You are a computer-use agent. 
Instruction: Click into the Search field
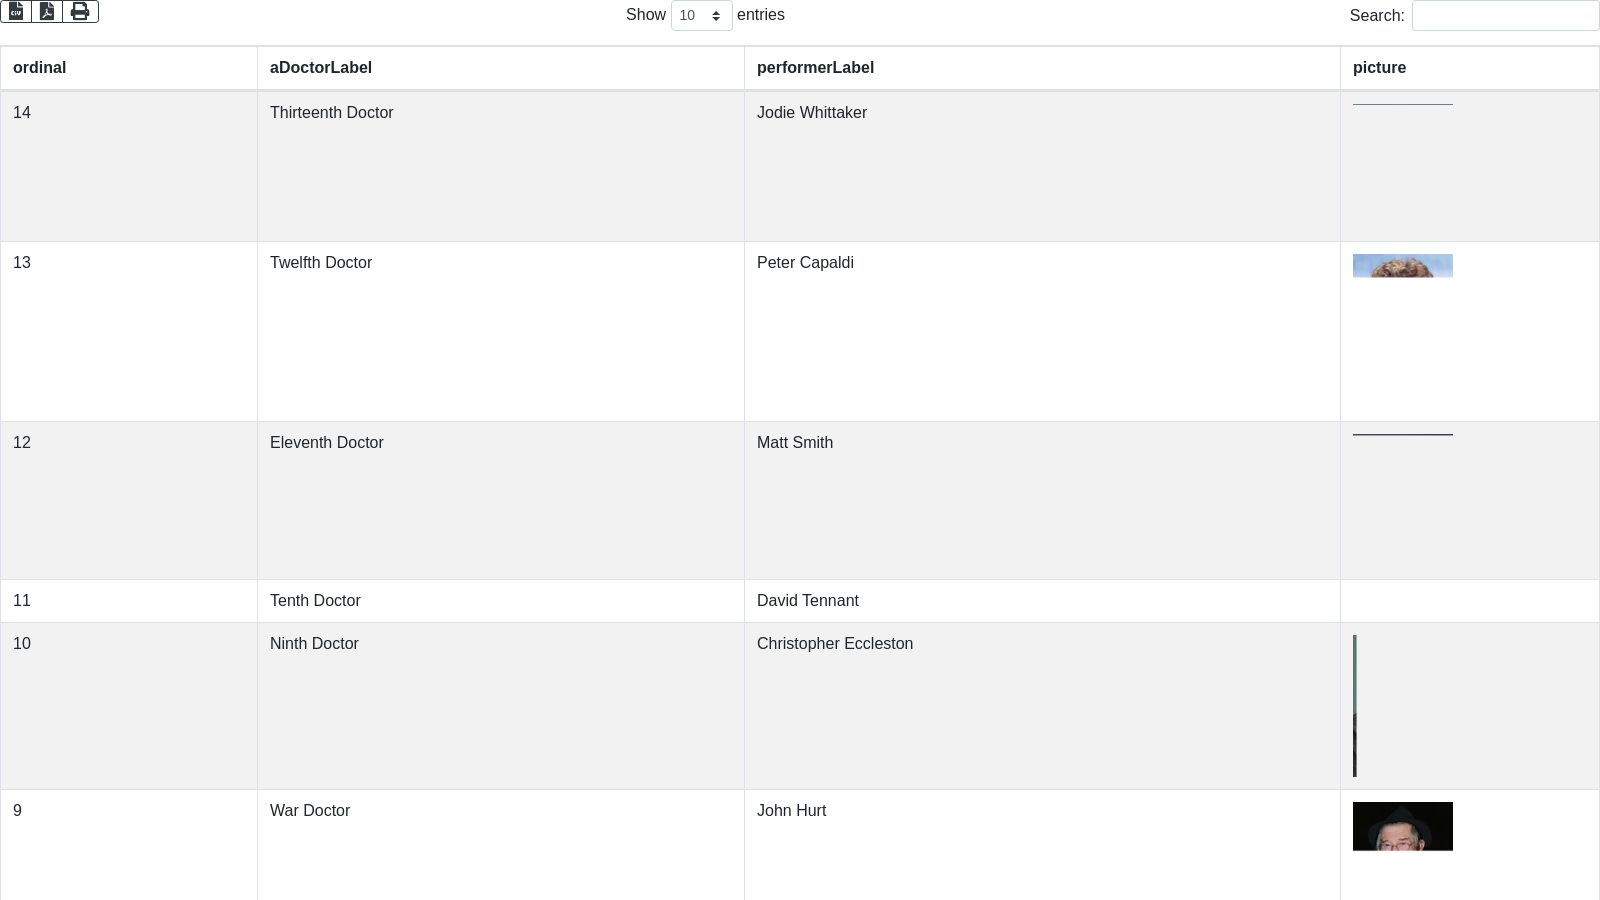(1504, 16)
